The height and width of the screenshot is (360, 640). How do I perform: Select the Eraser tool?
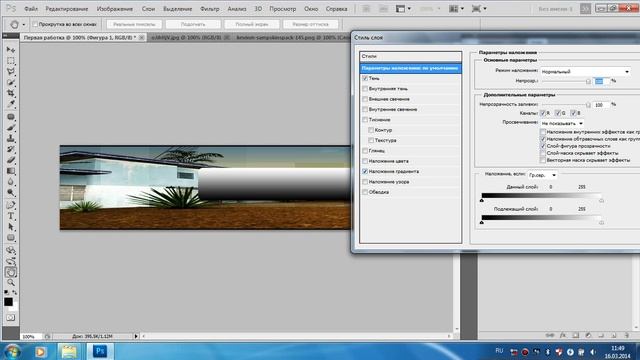[x=11, y=160]
